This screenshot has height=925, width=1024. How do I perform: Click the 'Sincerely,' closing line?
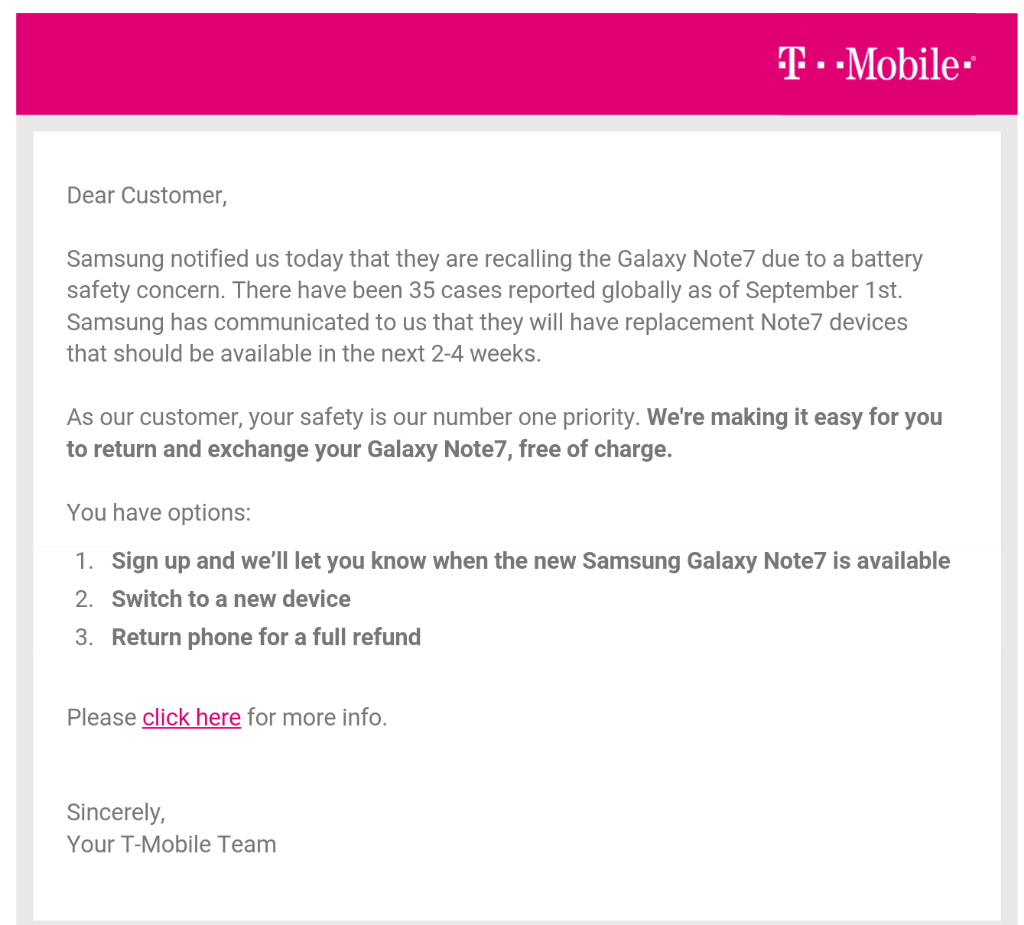(116, 812)
